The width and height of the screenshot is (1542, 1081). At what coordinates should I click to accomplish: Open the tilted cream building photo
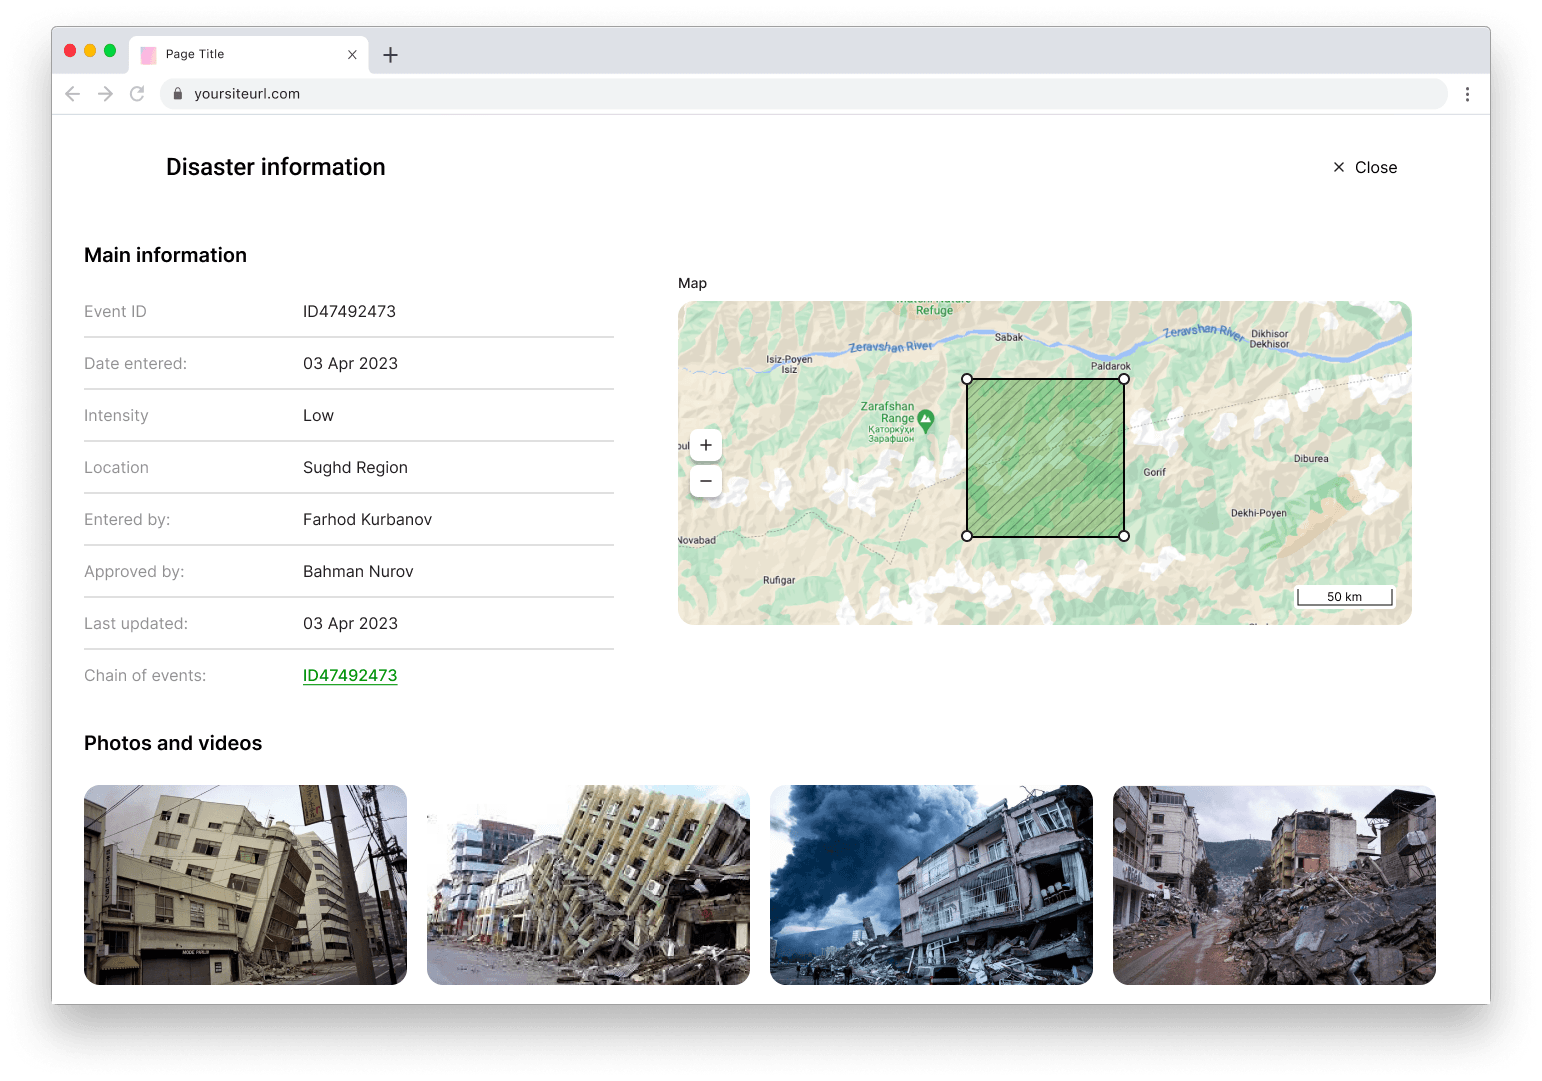(x=245, y=885)
